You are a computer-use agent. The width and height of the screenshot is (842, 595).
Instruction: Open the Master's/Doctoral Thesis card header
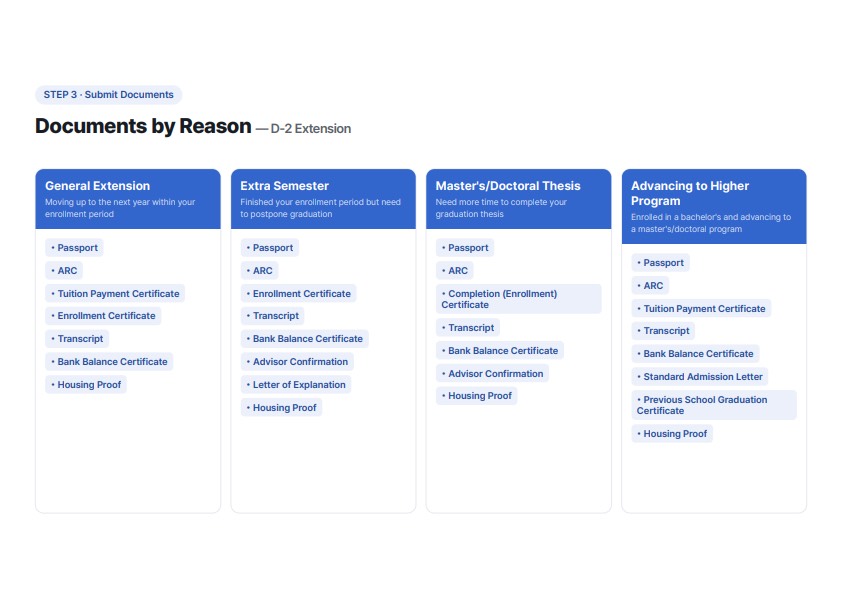[x=519, y=199]
